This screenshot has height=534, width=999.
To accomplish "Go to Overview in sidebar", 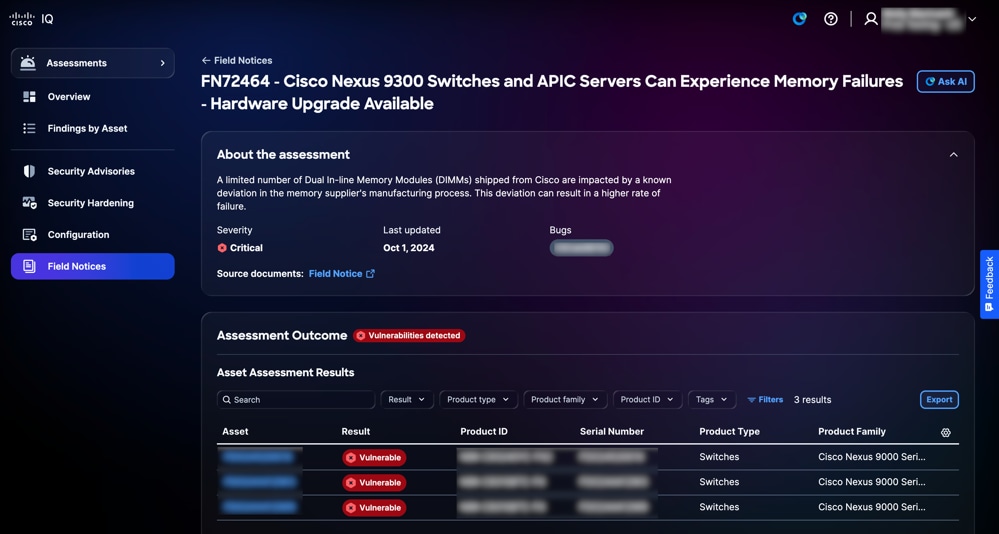I will click(69, 97).
